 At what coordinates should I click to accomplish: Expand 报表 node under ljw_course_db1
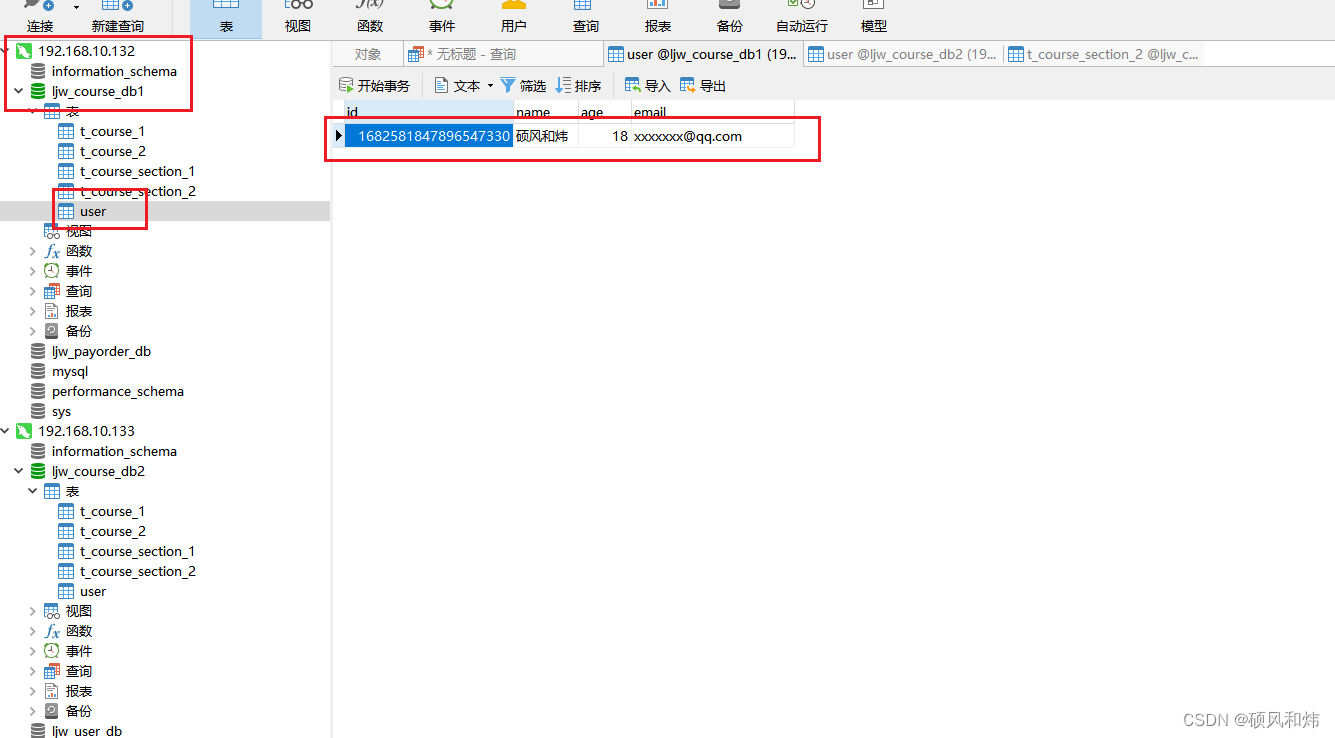pos(32,311)
